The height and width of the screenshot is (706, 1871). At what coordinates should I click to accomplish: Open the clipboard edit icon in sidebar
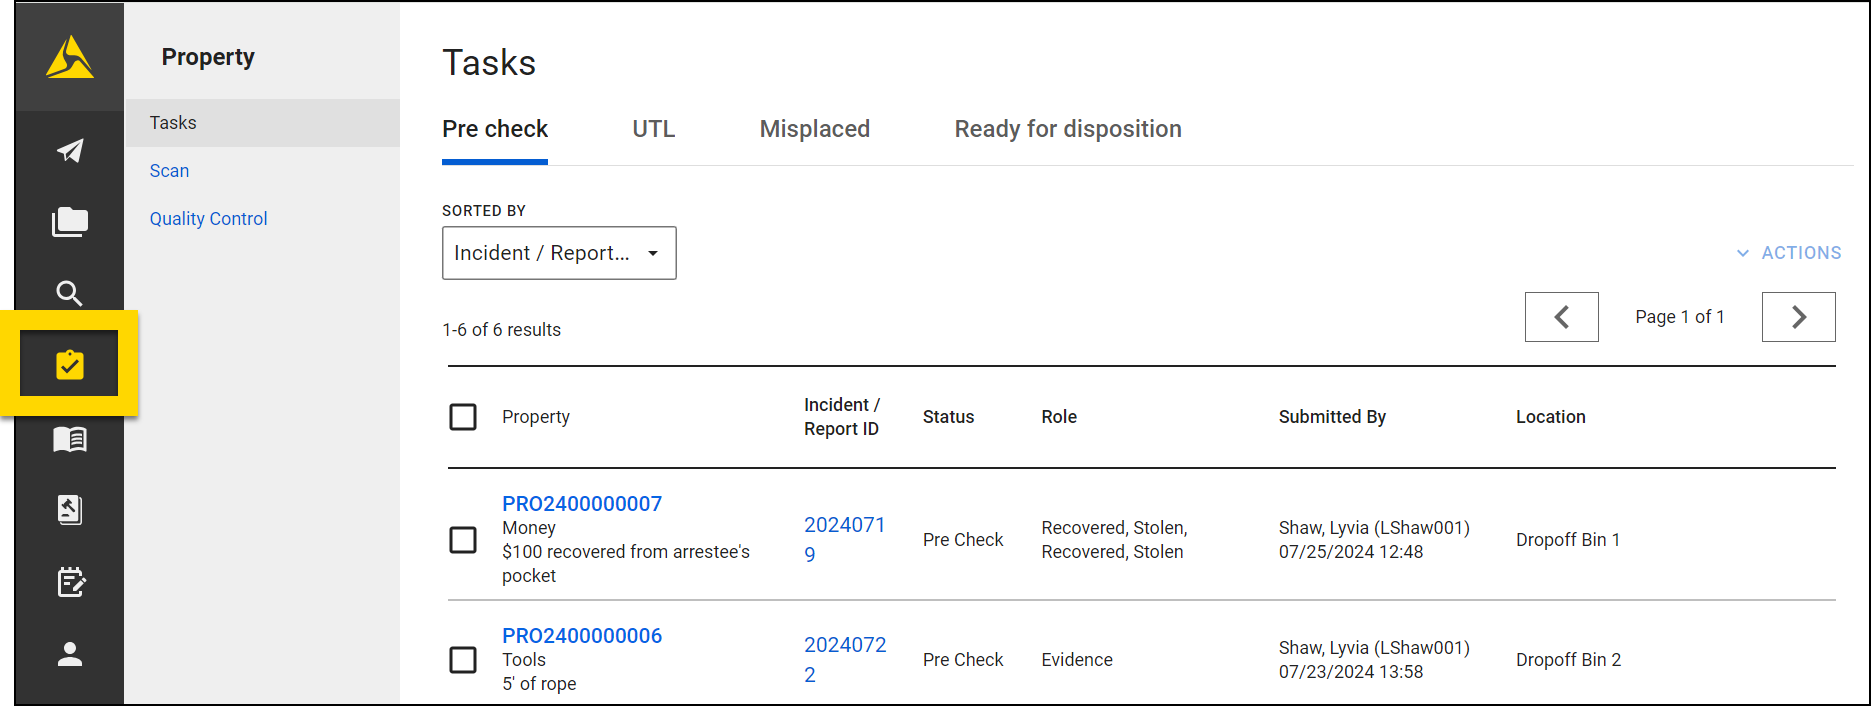(x=68, y=582)
